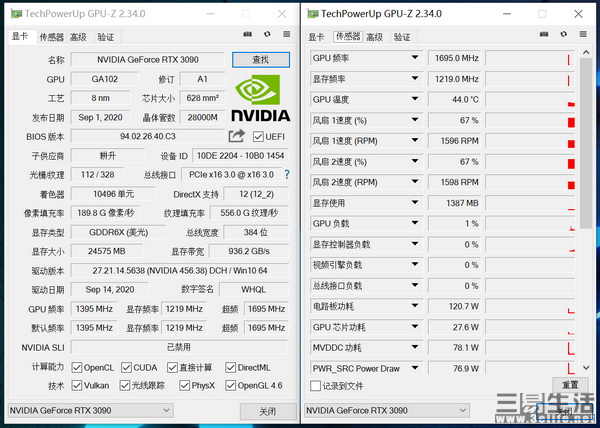Click the screenshot camera icon in left window
Viewport: 600px width, 428px height.
248,34
